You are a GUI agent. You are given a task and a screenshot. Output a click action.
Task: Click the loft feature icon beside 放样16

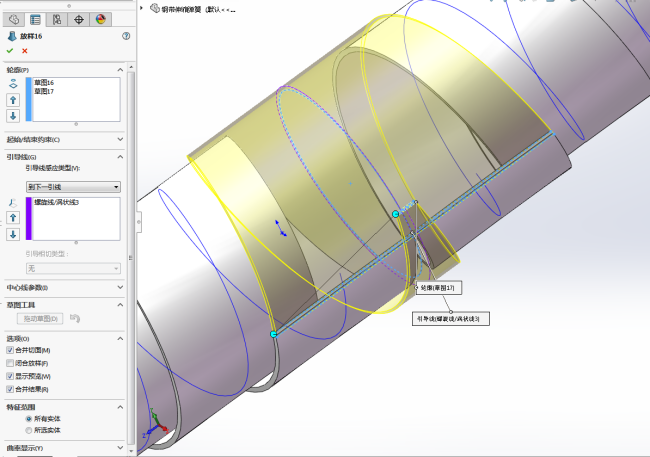point(12,36)
